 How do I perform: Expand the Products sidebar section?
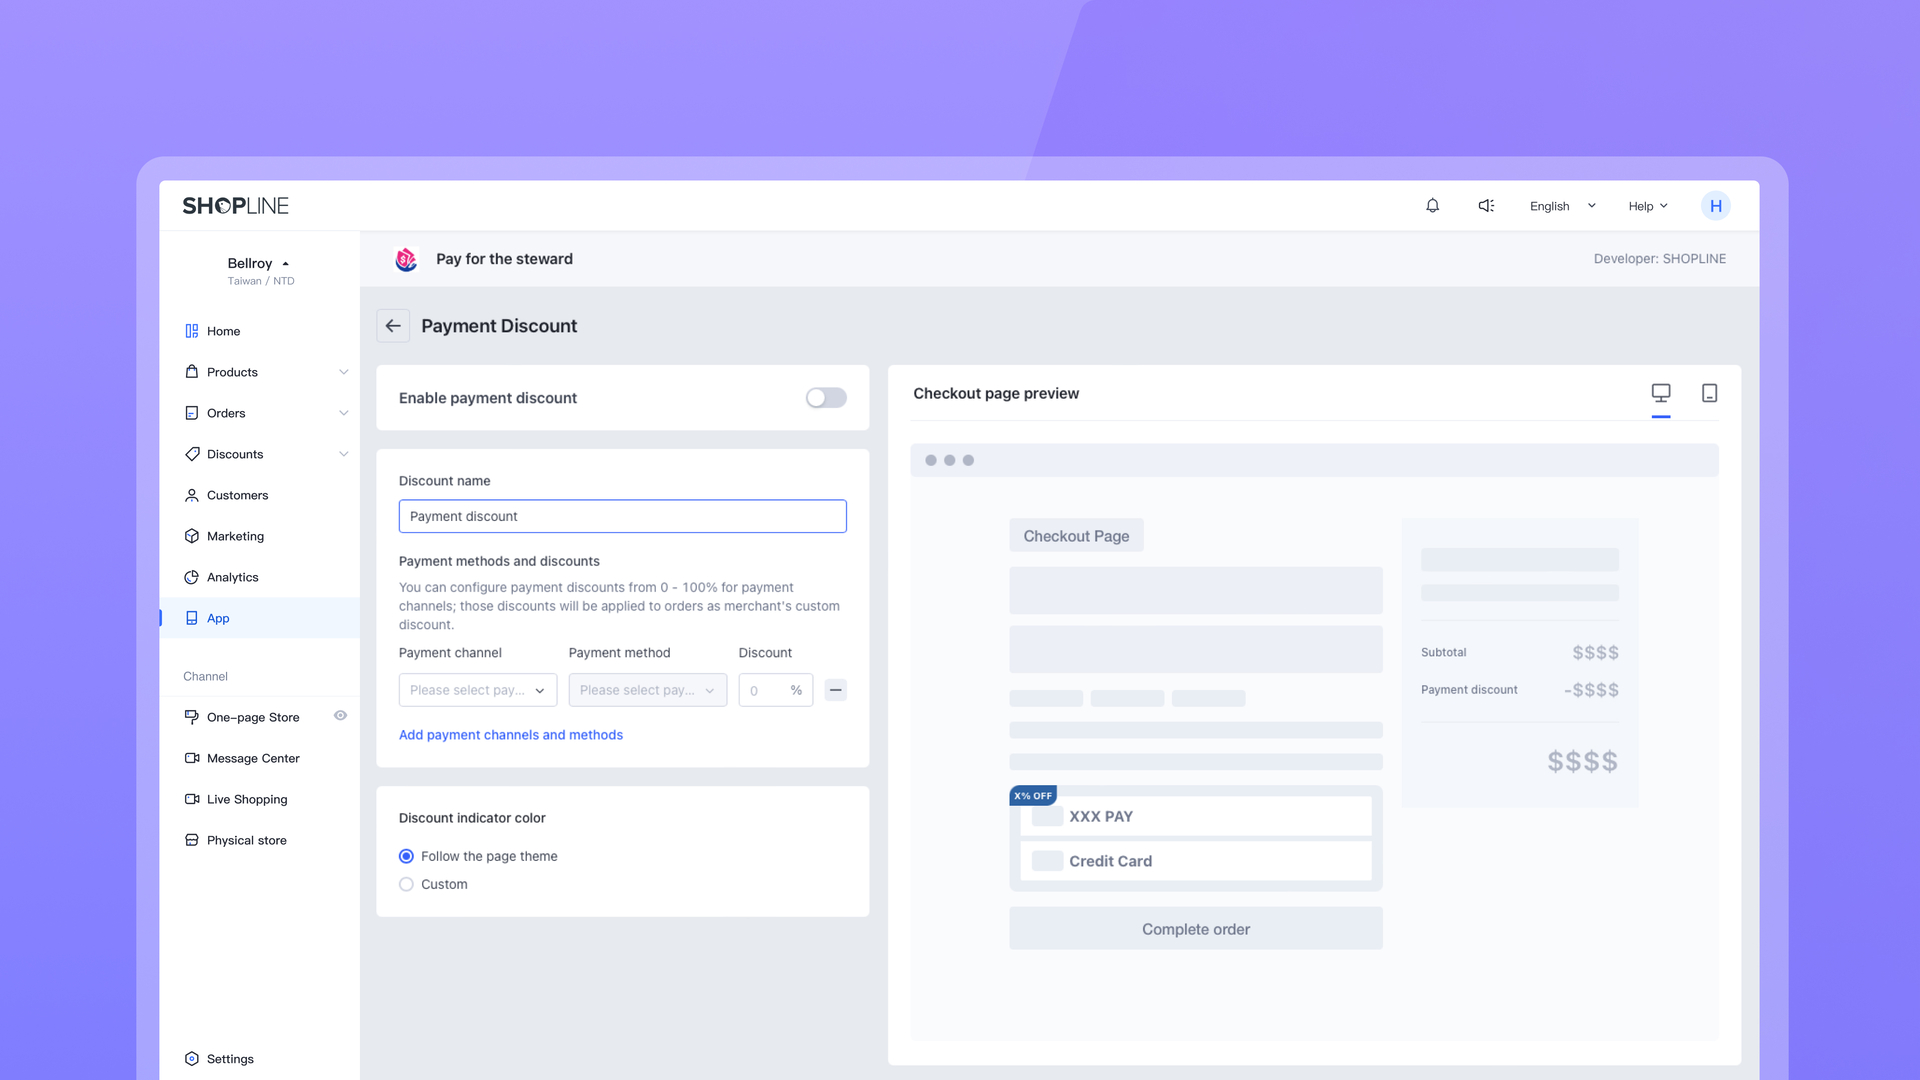pyautogui.click(x=265, y=372)
